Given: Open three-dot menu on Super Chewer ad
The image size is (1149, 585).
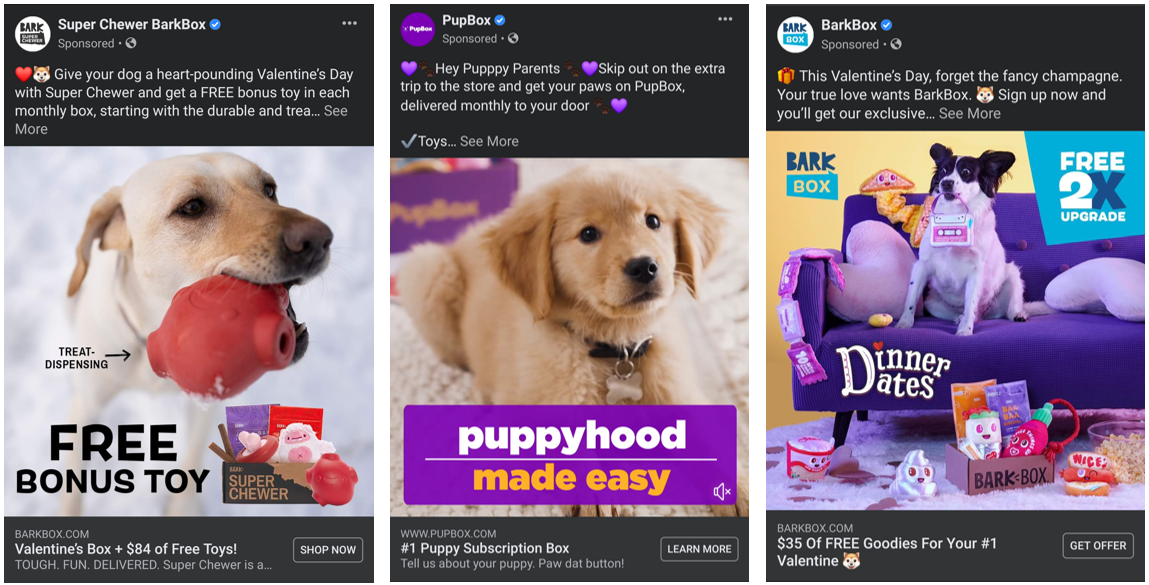Looking at the screenshot, I should pyautogui.click(x=350, y=23).
